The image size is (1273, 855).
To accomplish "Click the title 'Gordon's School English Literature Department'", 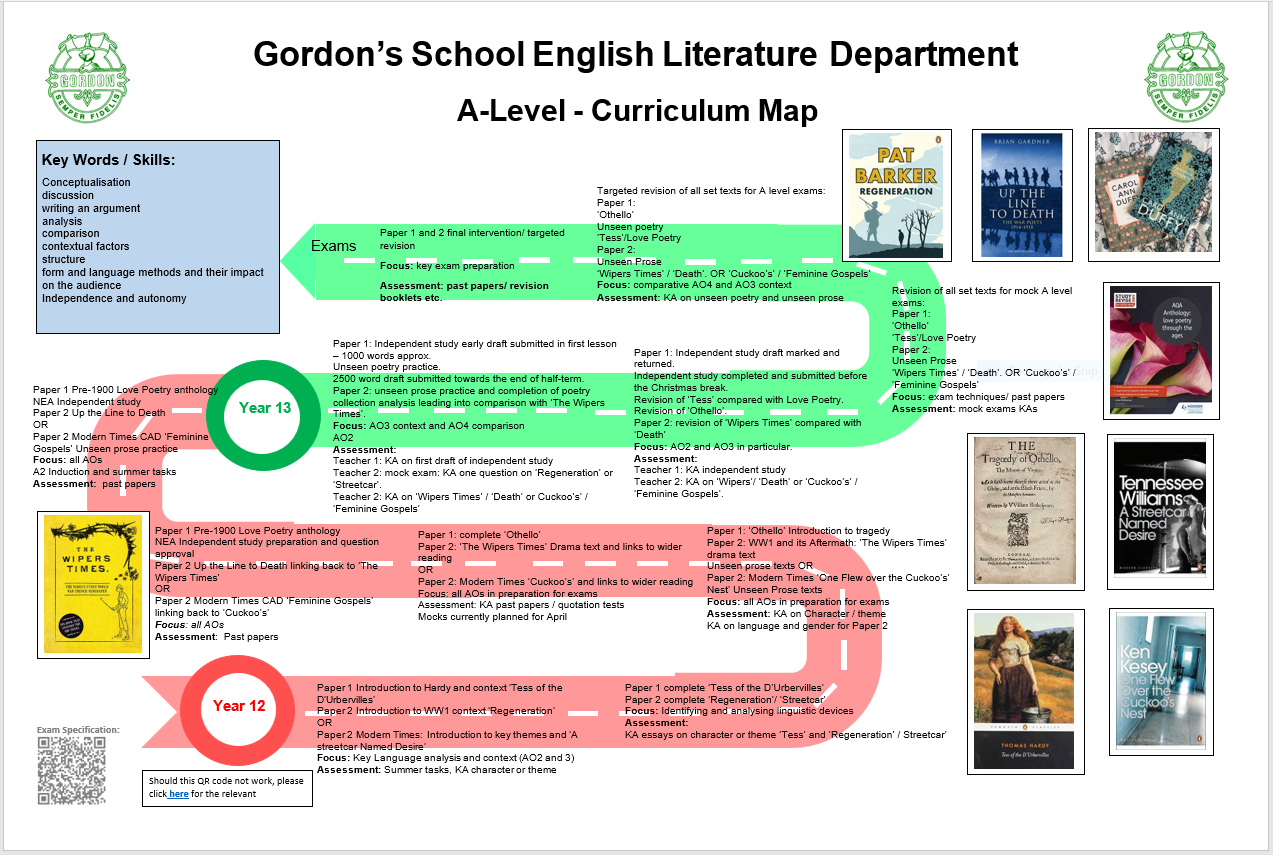I will [x=636, y=54].
